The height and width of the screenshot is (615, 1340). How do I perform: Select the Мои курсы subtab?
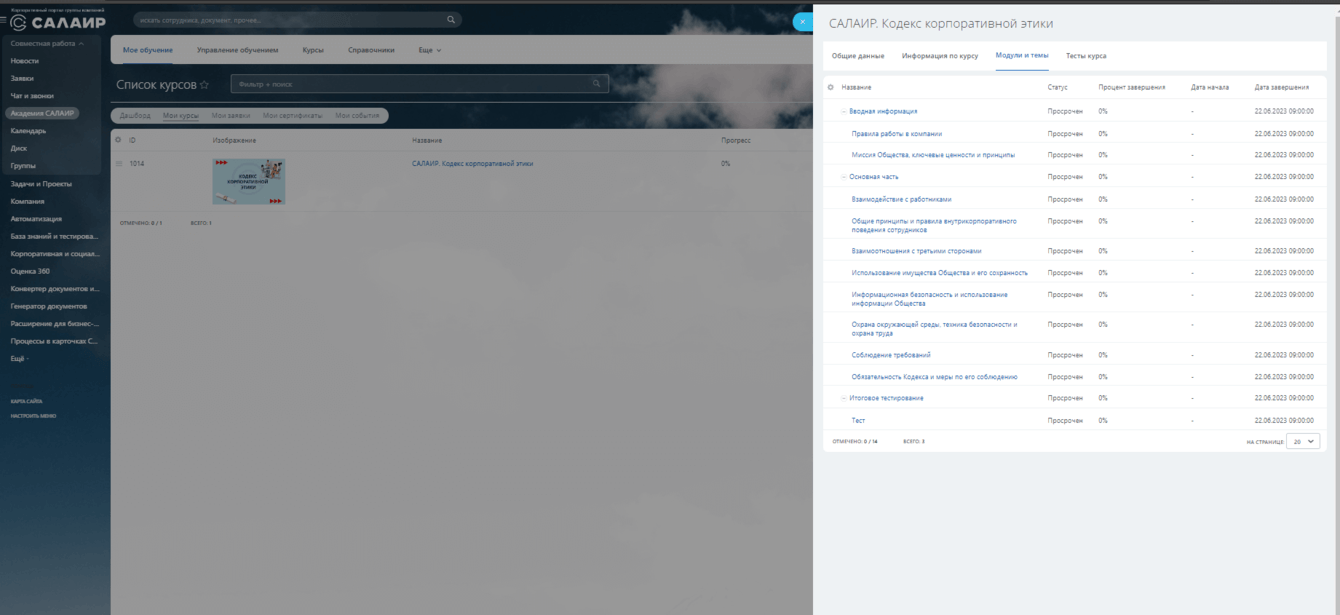point(181,116)
